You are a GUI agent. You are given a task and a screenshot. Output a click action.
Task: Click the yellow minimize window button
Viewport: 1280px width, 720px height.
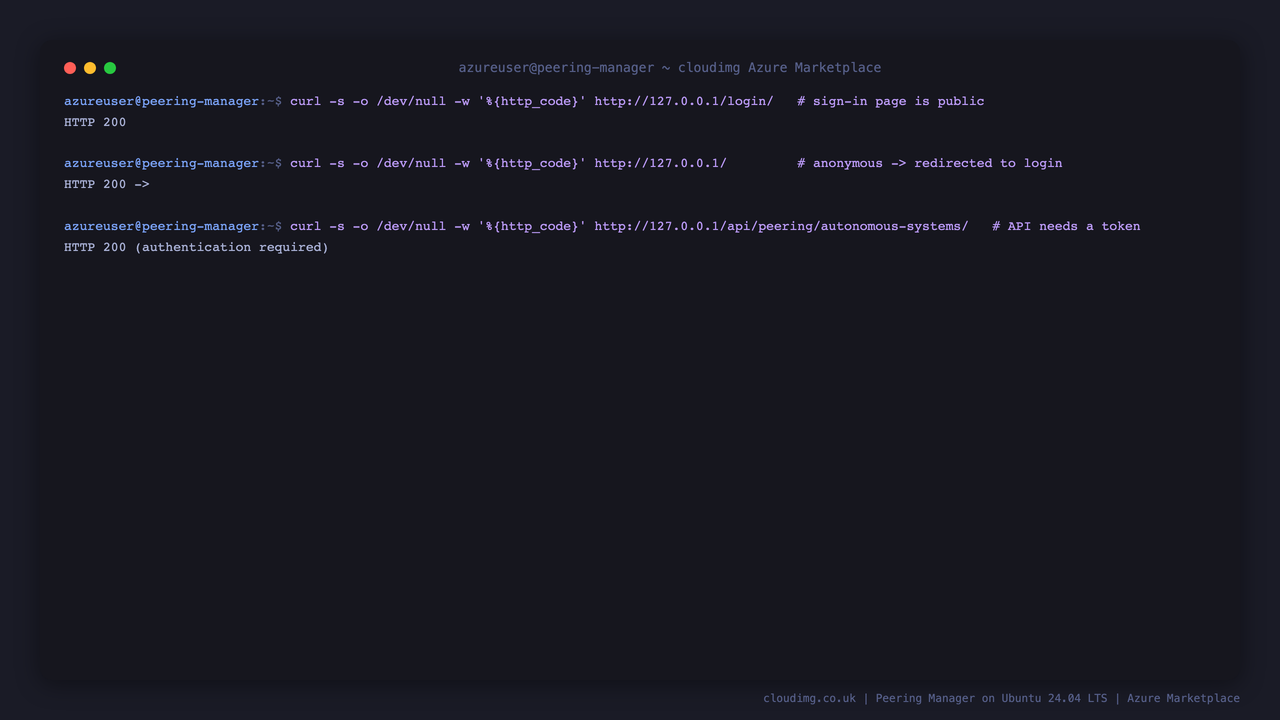point(90,68)
